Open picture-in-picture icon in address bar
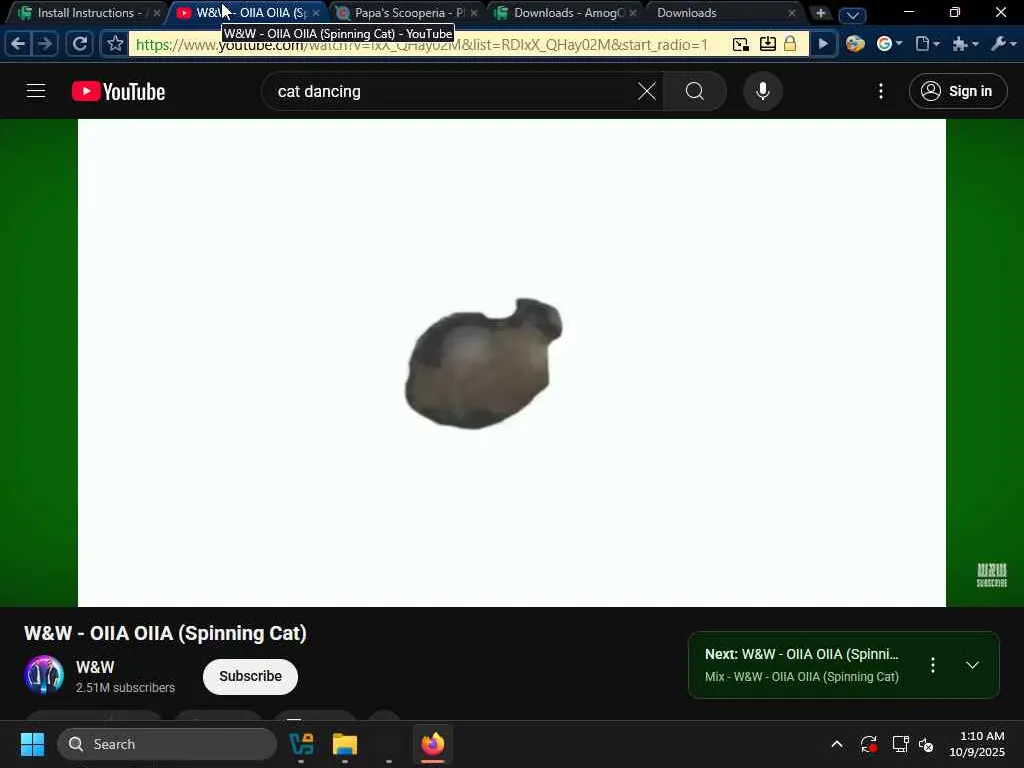1024x768 pixels. (741, 44)
